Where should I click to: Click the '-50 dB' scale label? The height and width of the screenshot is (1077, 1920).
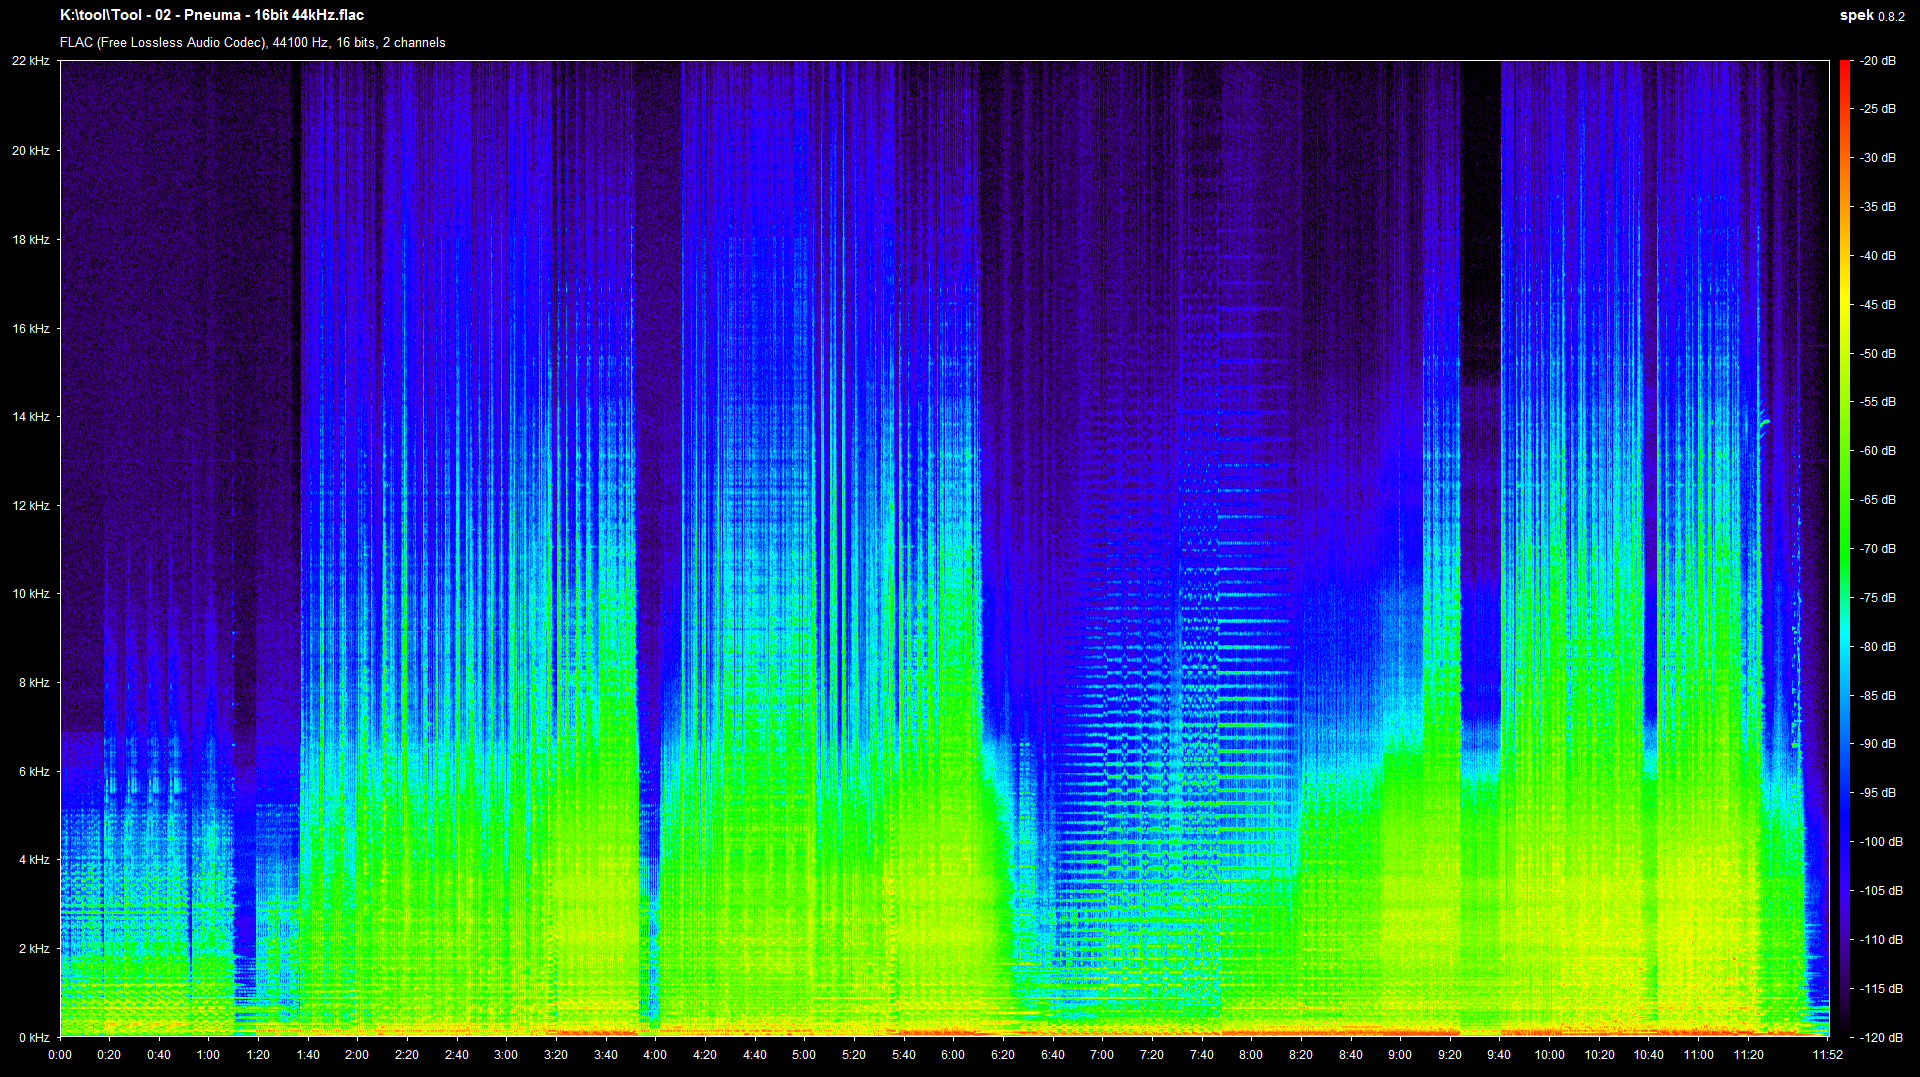pos(1878,354)
